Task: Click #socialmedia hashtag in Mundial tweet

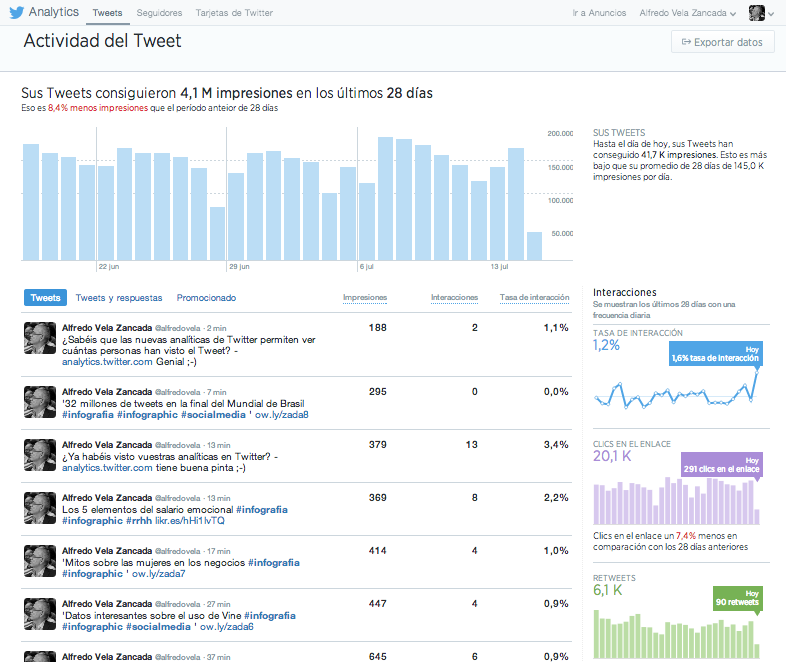Action: point(213,415)
